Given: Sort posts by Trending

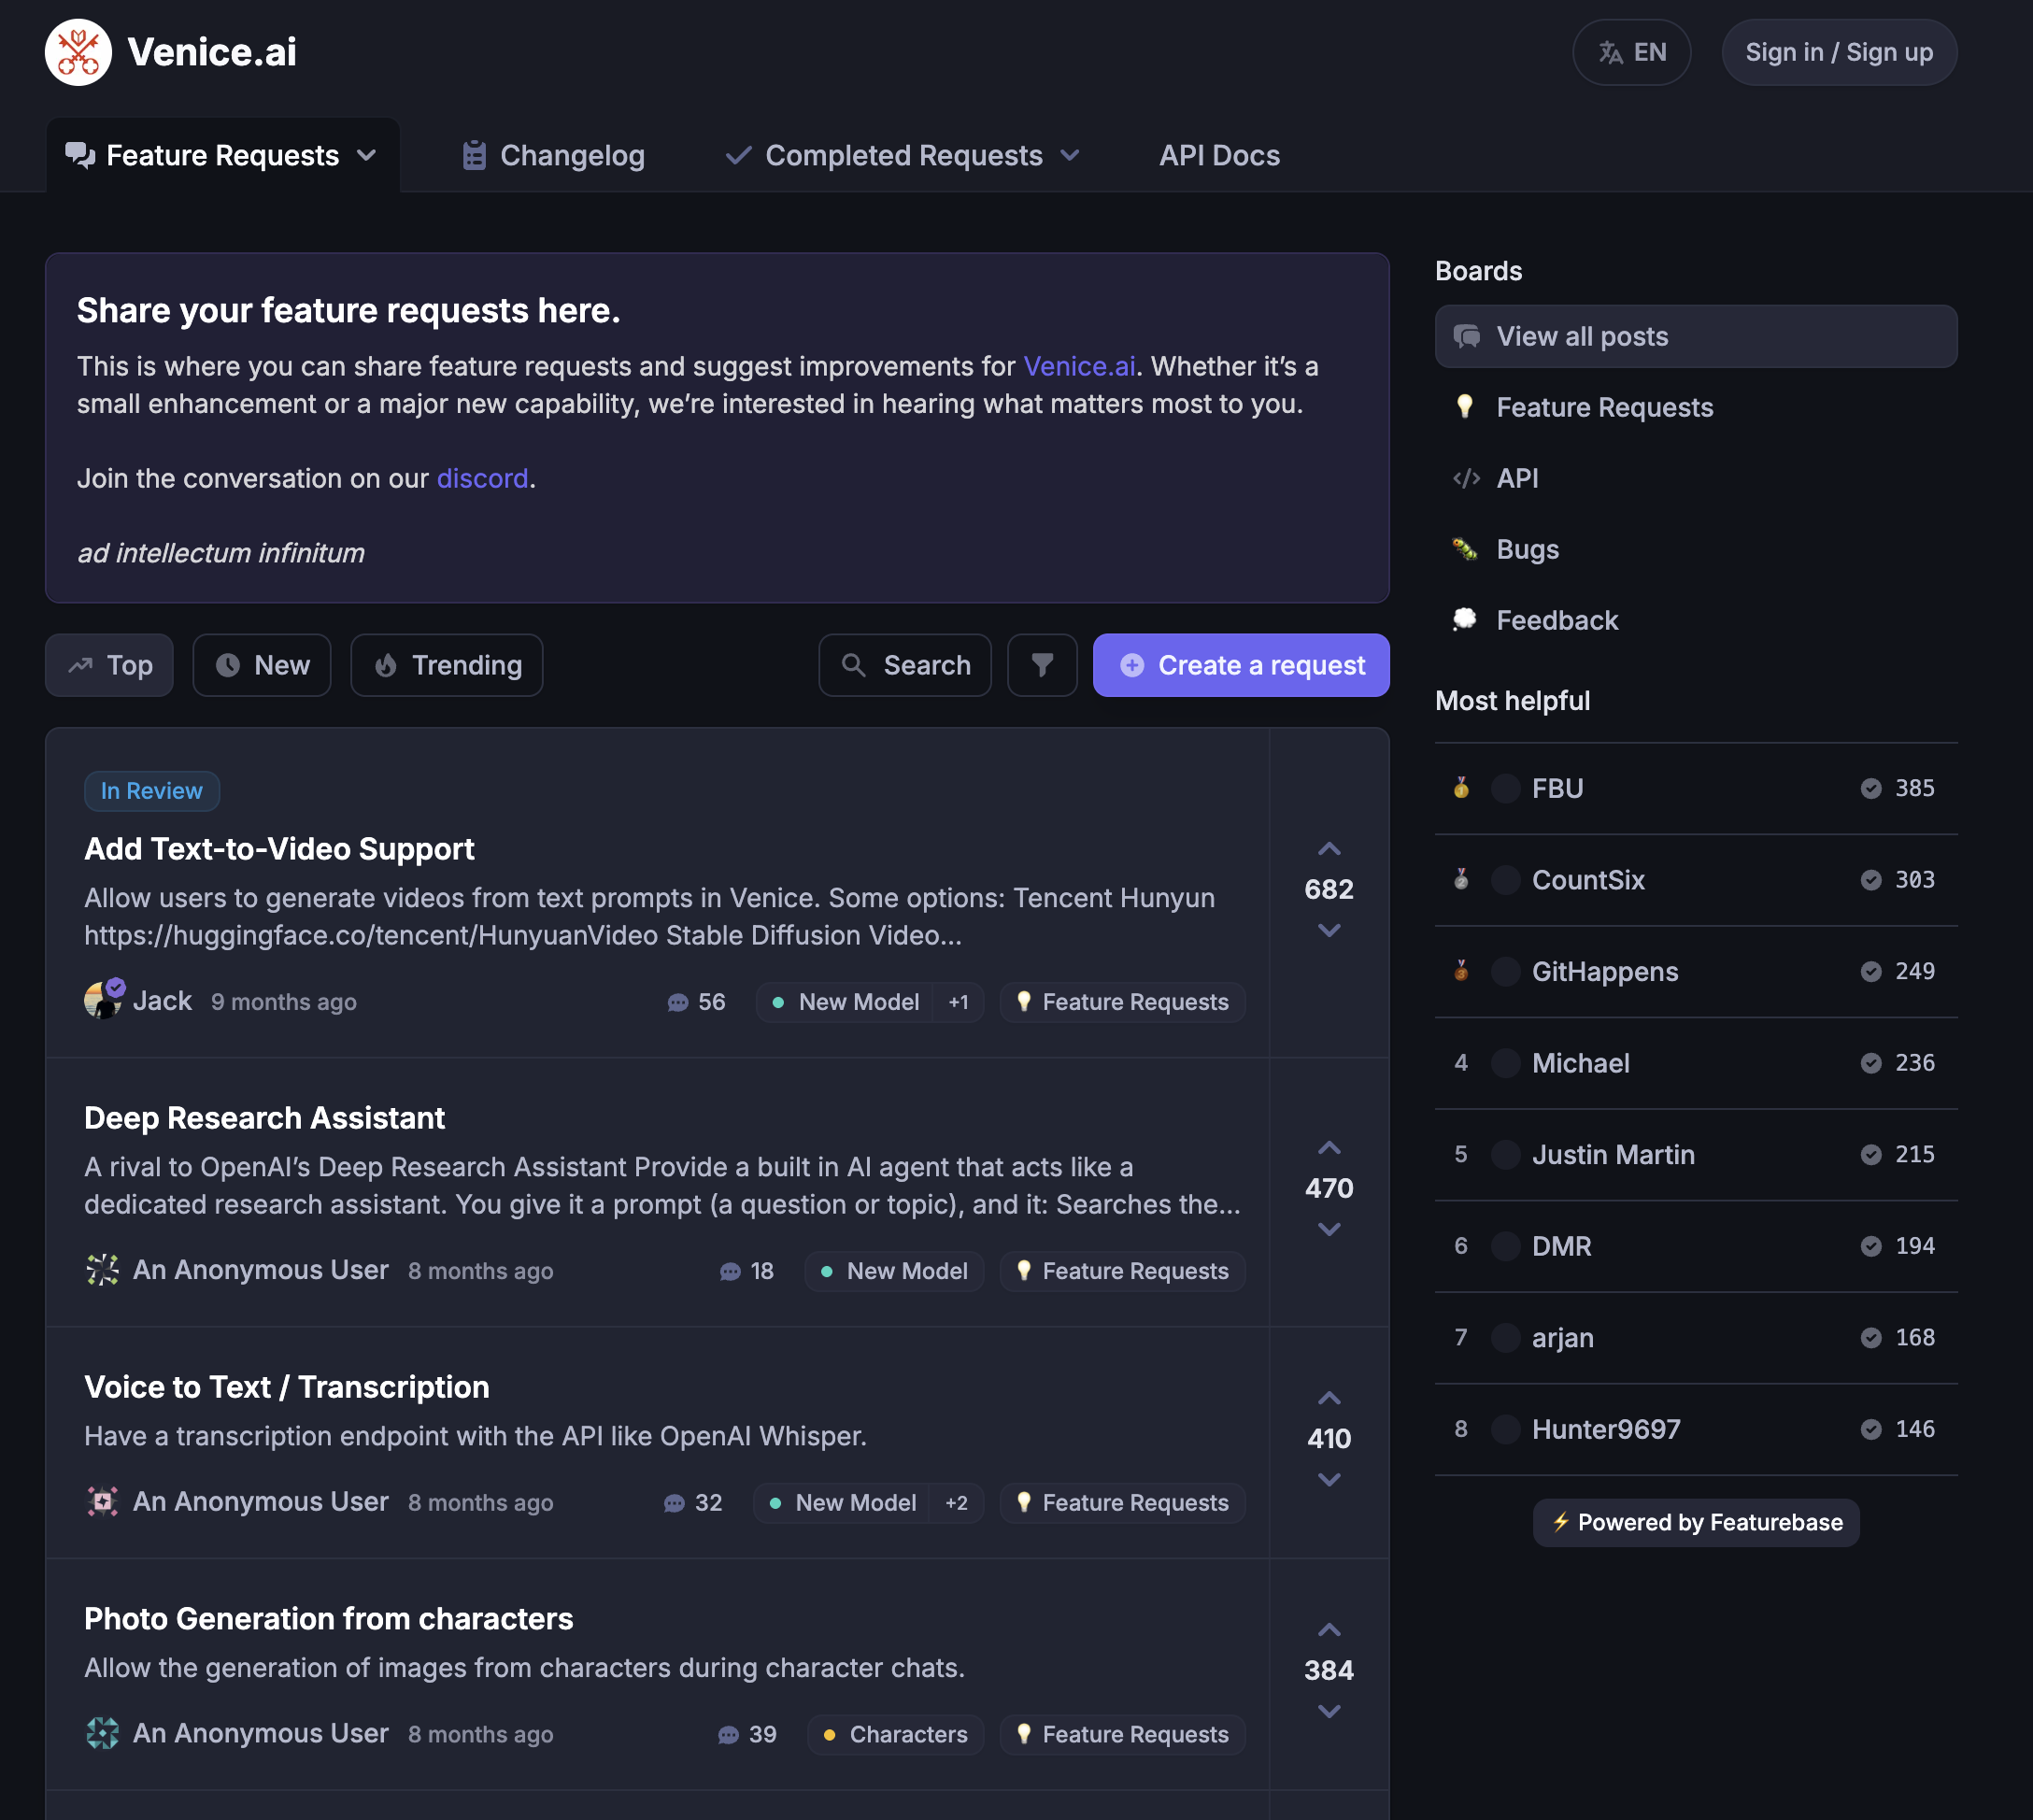Looking at the screenshot, I should click(x=447, y=665).
